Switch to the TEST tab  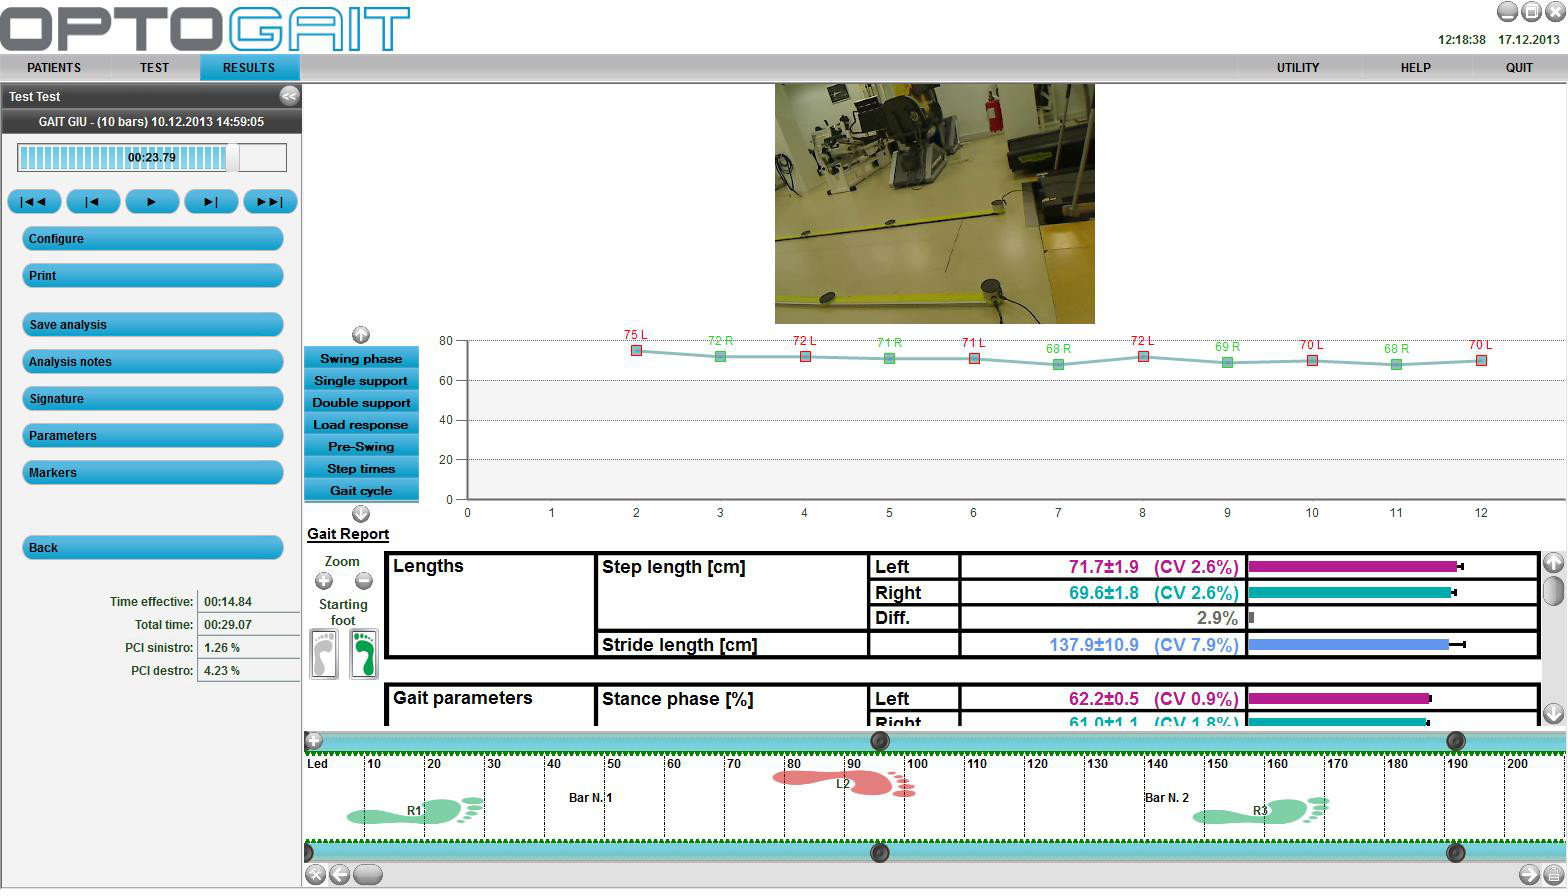[154, 68]
